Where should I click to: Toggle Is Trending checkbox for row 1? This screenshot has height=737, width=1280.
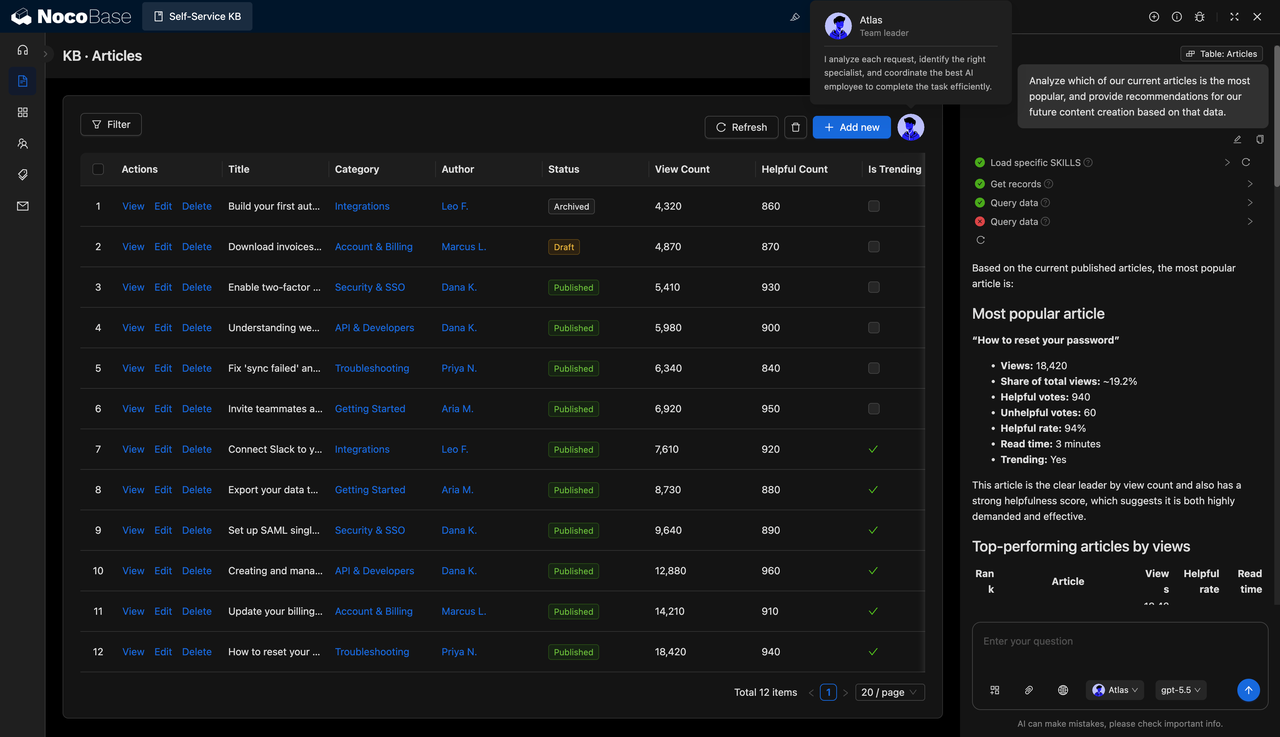tap(874, 206)
